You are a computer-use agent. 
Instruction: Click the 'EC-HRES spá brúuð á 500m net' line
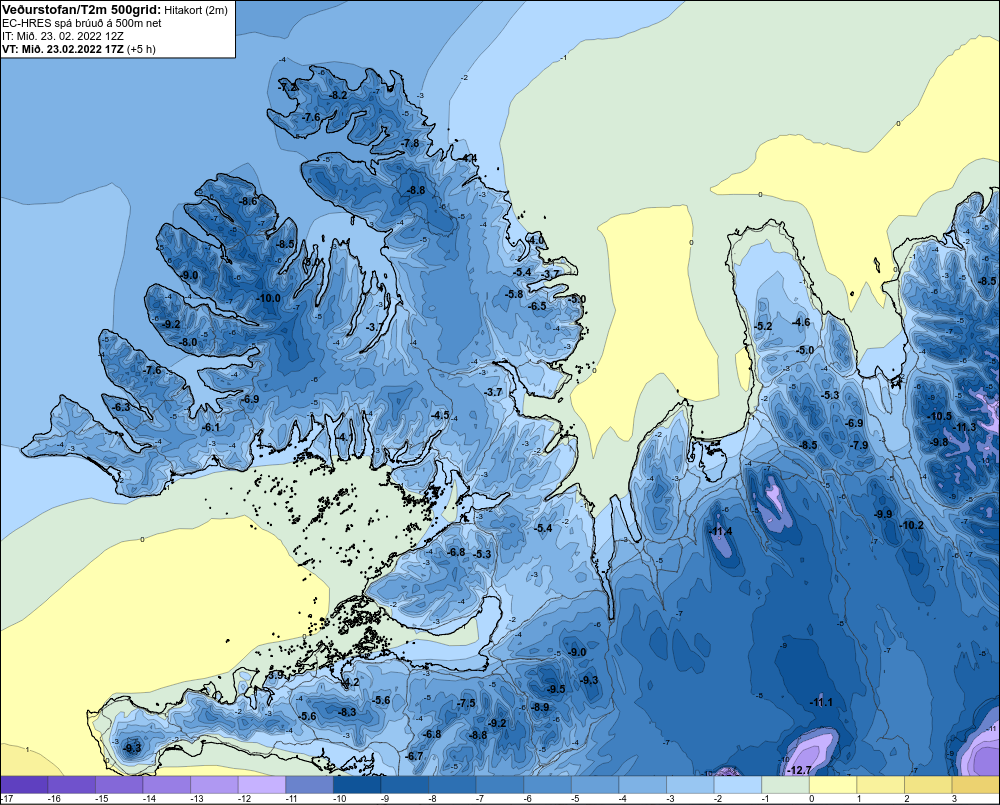82,23
